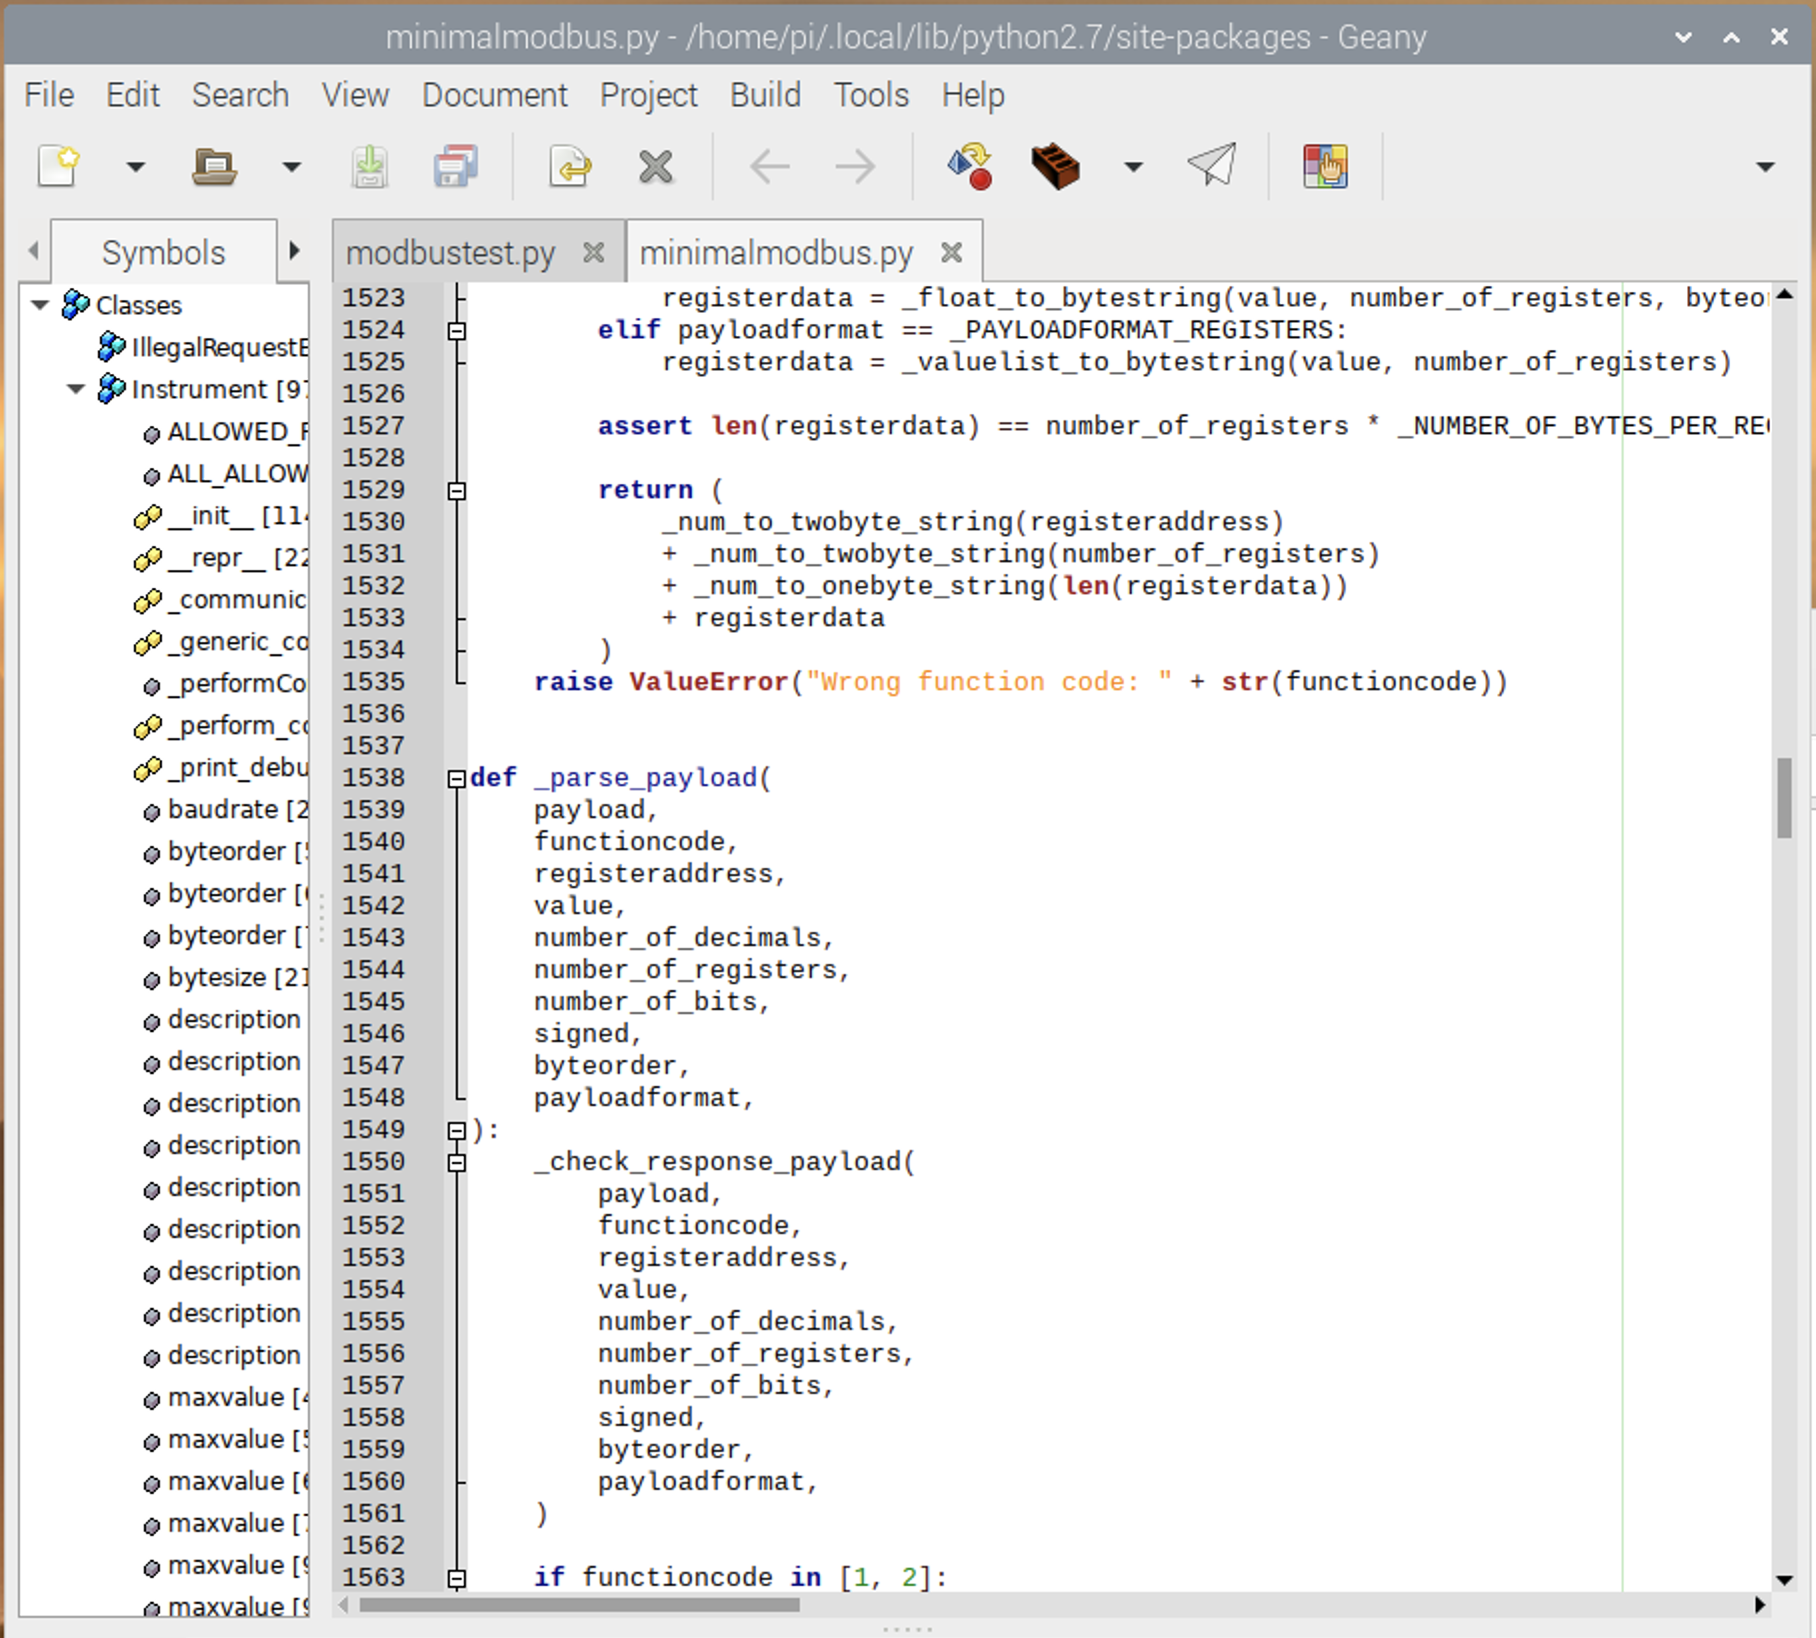Expand the toolbar overflow arrow
Image resolution: width=1816 pixels, height=1638 pixels.
click(x=1765, y=167)
